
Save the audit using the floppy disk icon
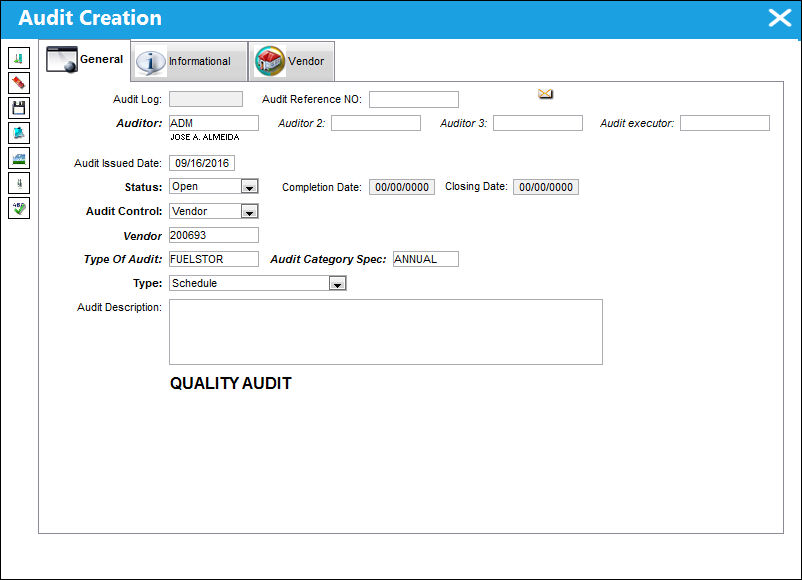click(19, 108)
